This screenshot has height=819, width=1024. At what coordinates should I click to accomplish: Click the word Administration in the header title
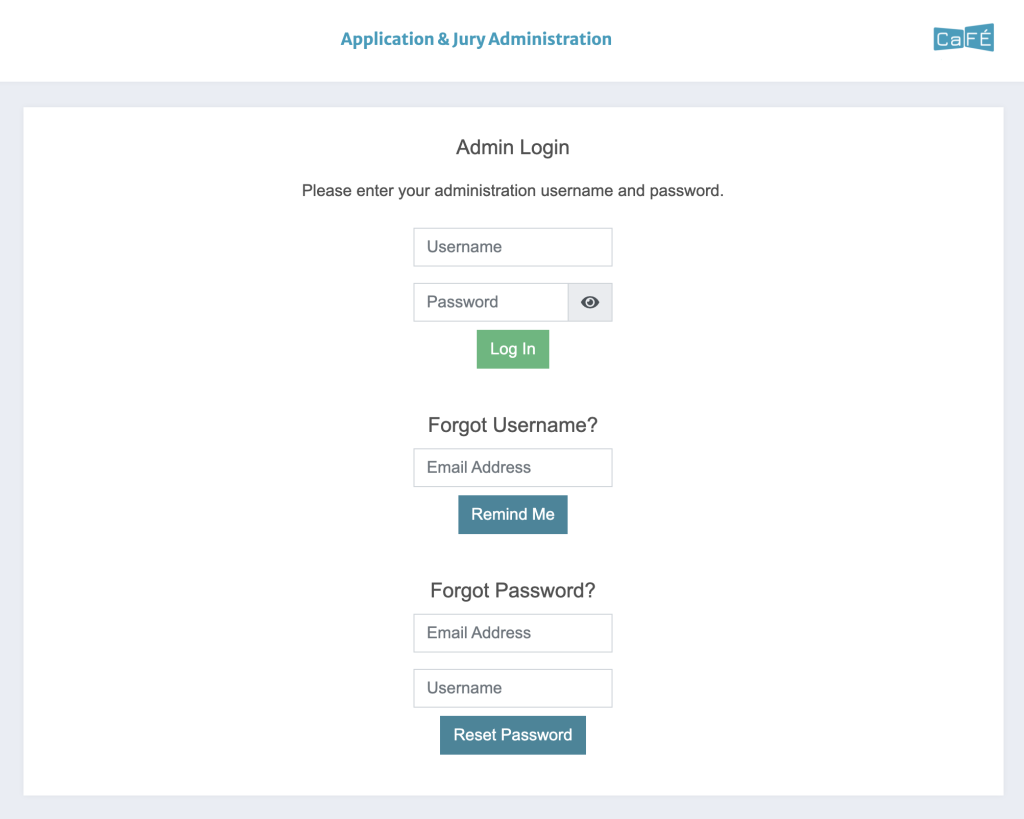[550, 39]
